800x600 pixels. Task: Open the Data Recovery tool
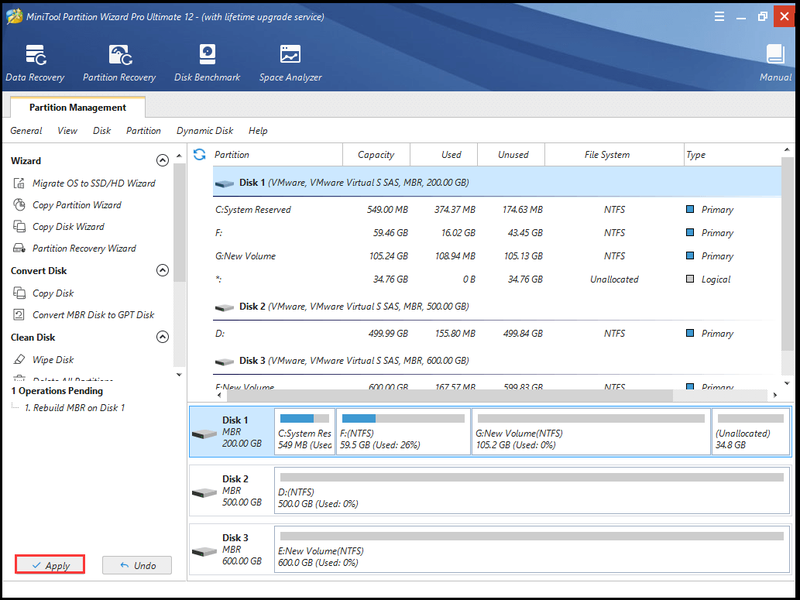[35, 63]
